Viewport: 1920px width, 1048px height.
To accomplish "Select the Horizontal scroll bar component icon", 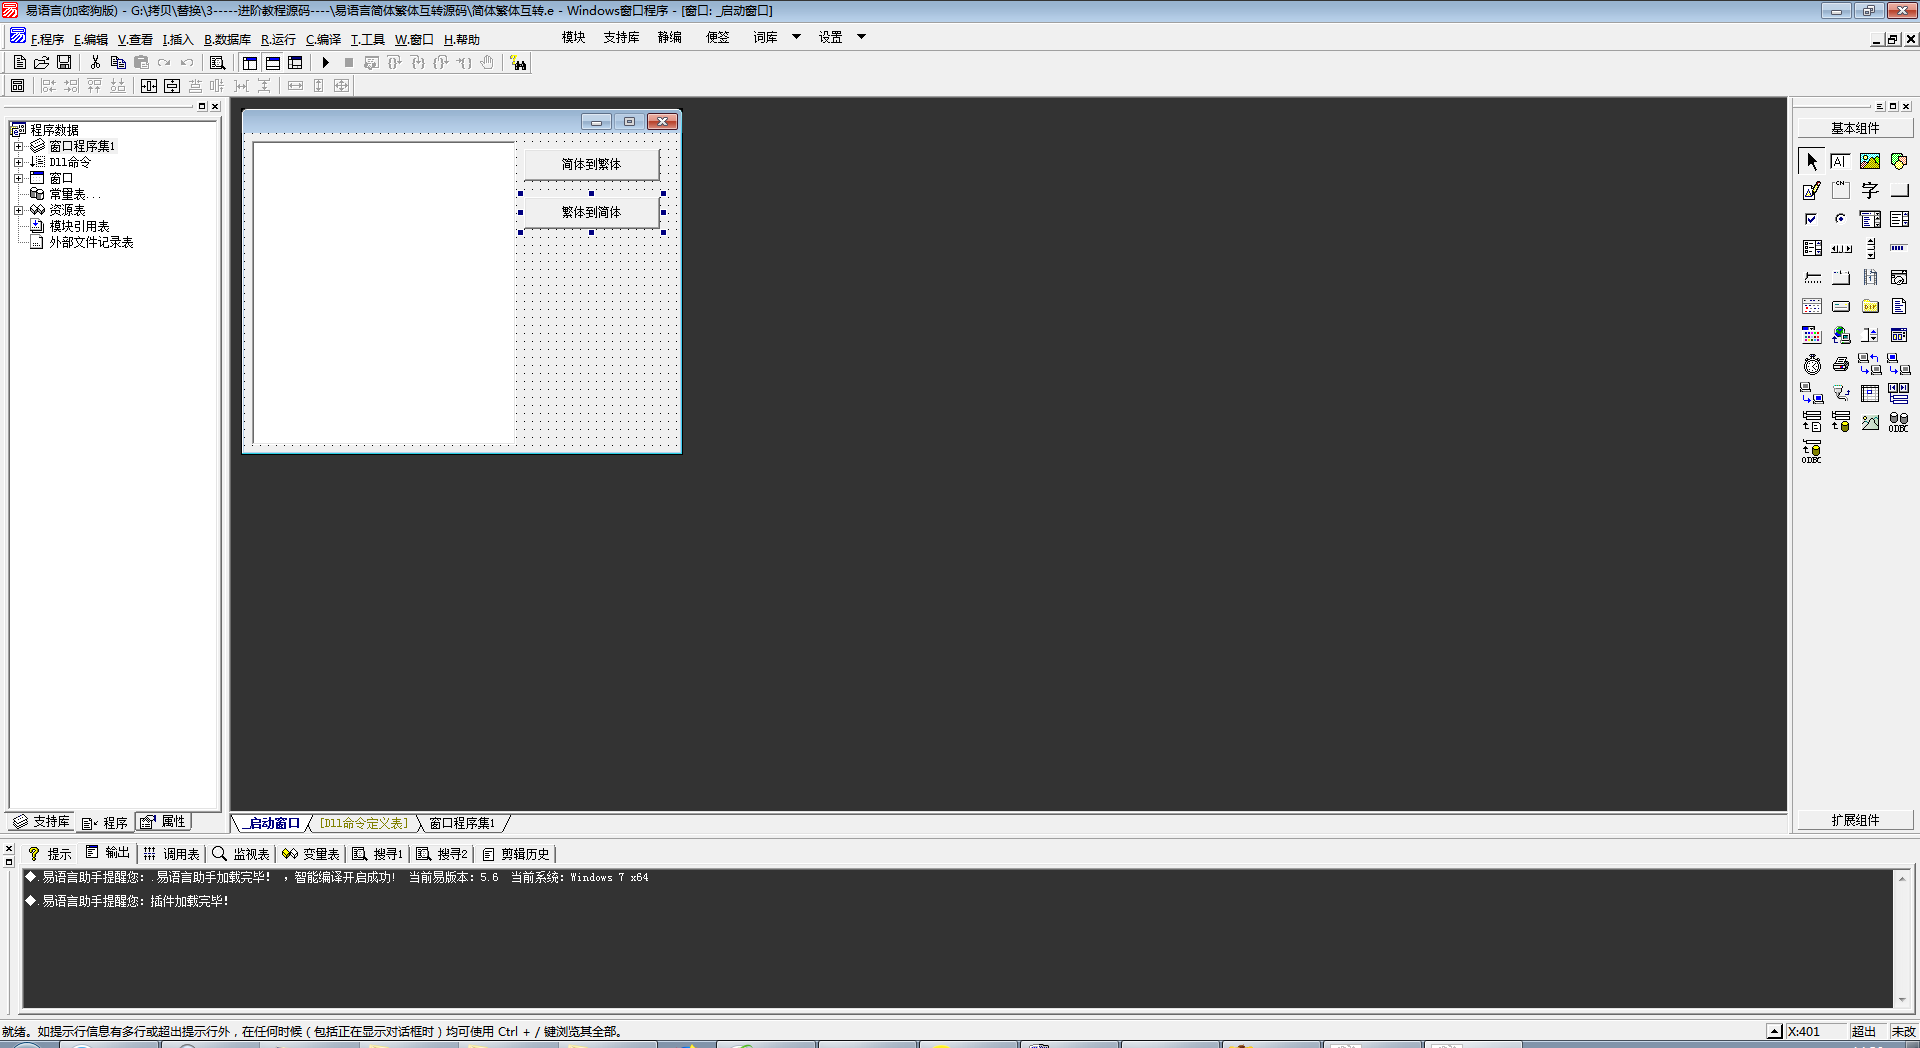I will pyautogui.click(x=1840, y=248).
